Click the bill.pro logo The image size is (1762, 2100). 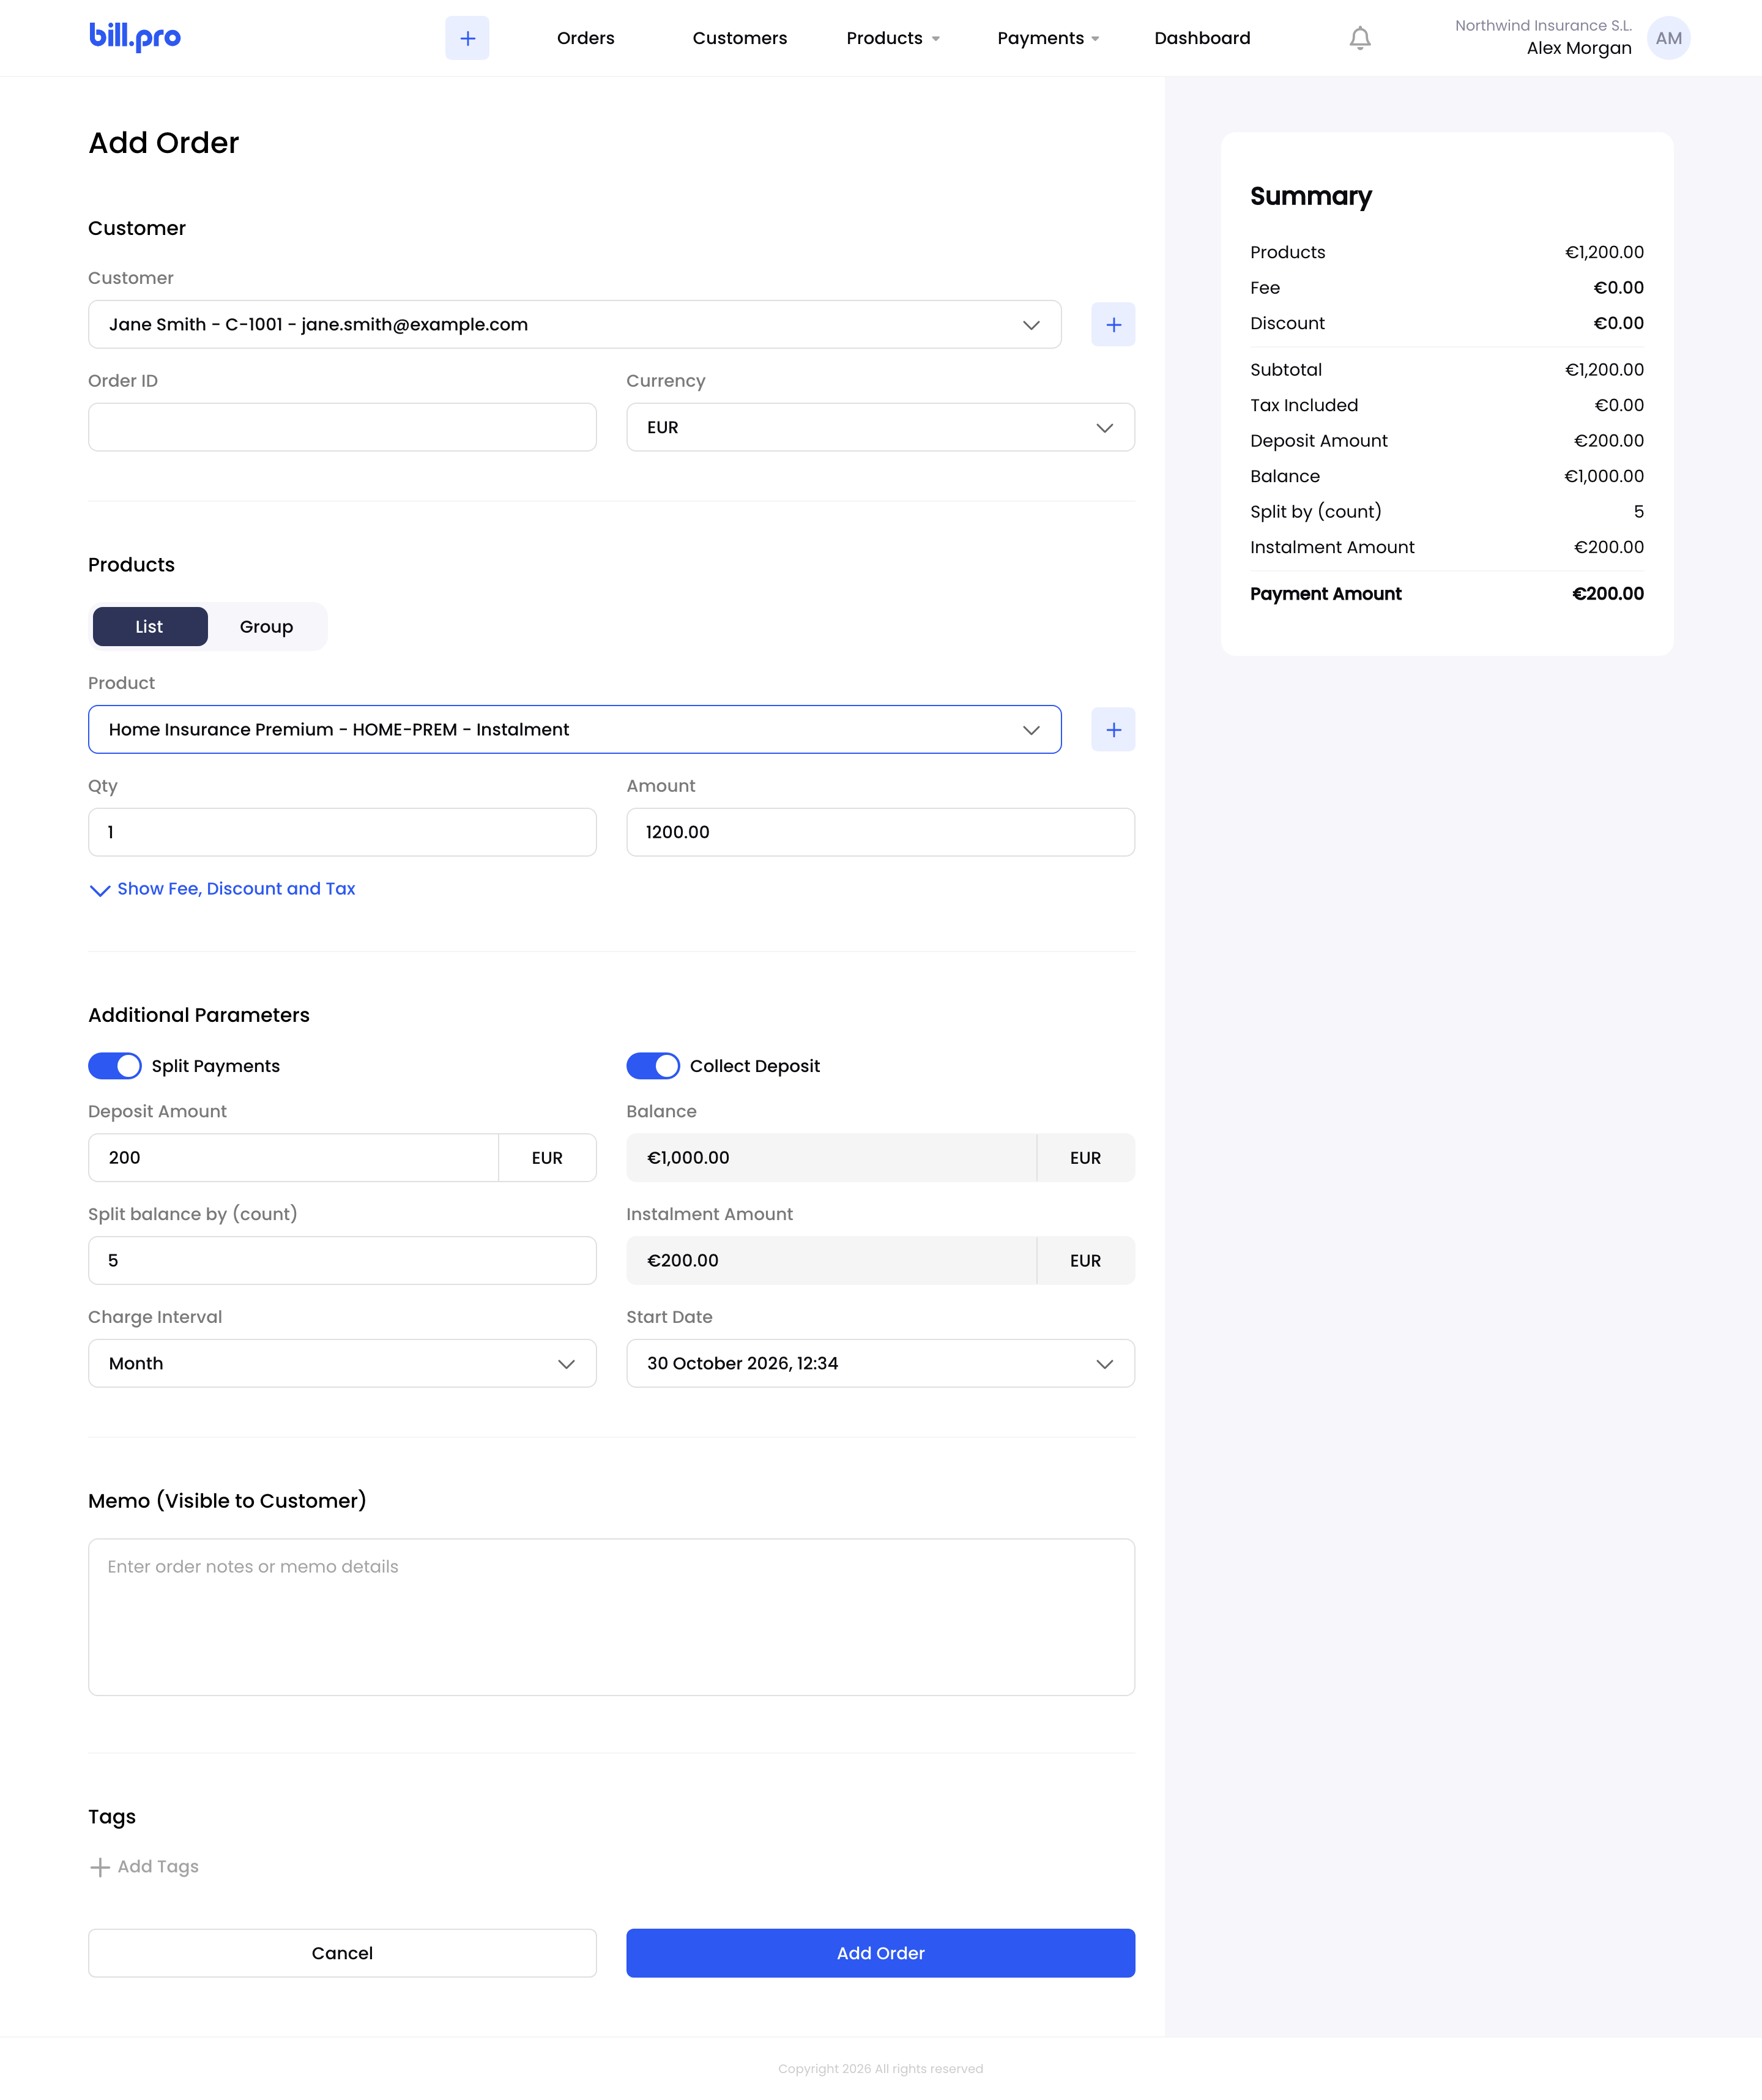click(135, 37)
